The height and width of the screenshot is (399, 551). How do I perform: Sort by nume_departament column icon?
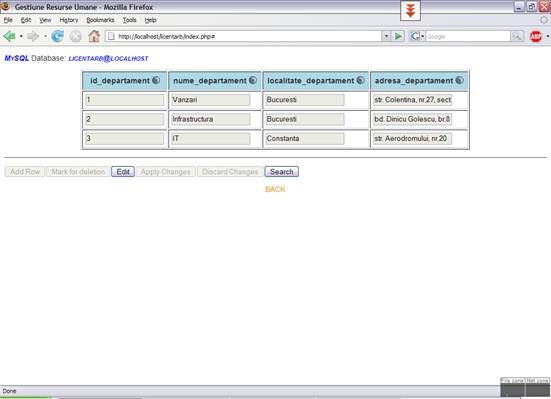tap(253, 81)
